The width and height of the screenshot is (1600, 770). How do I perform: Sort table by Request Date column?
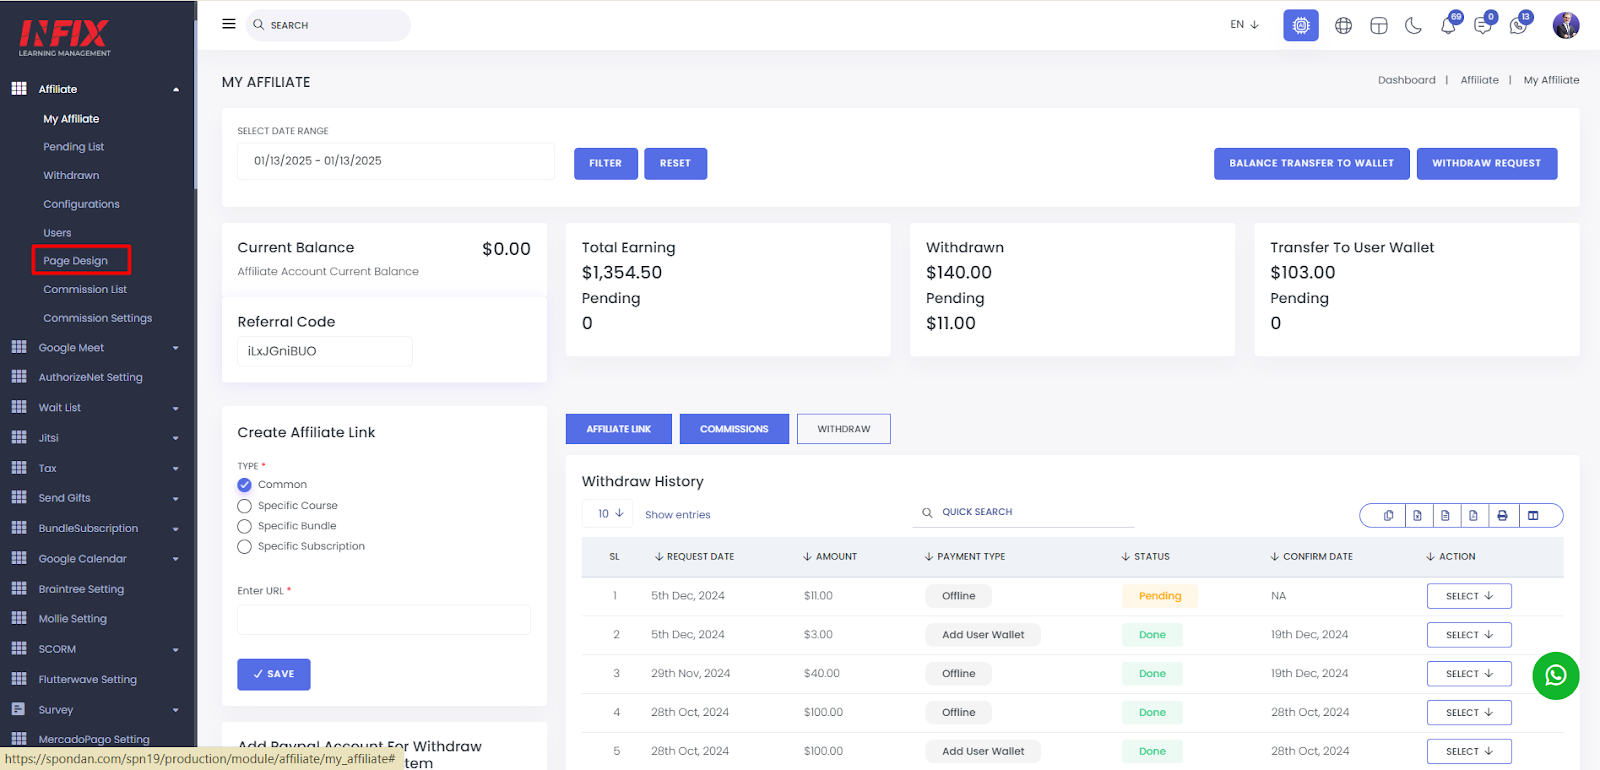694,557
